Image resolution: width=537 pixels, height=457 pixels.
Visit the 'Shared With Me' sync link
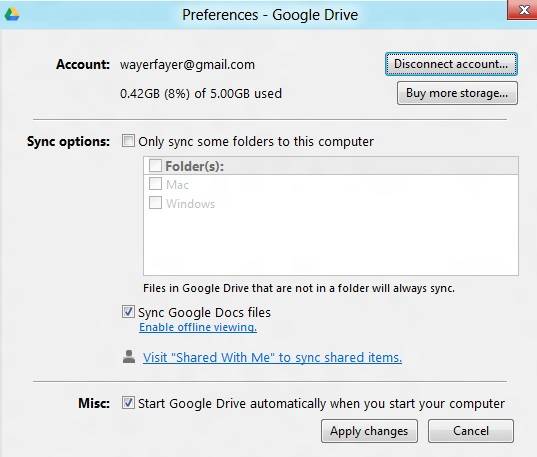click(272, 358)
